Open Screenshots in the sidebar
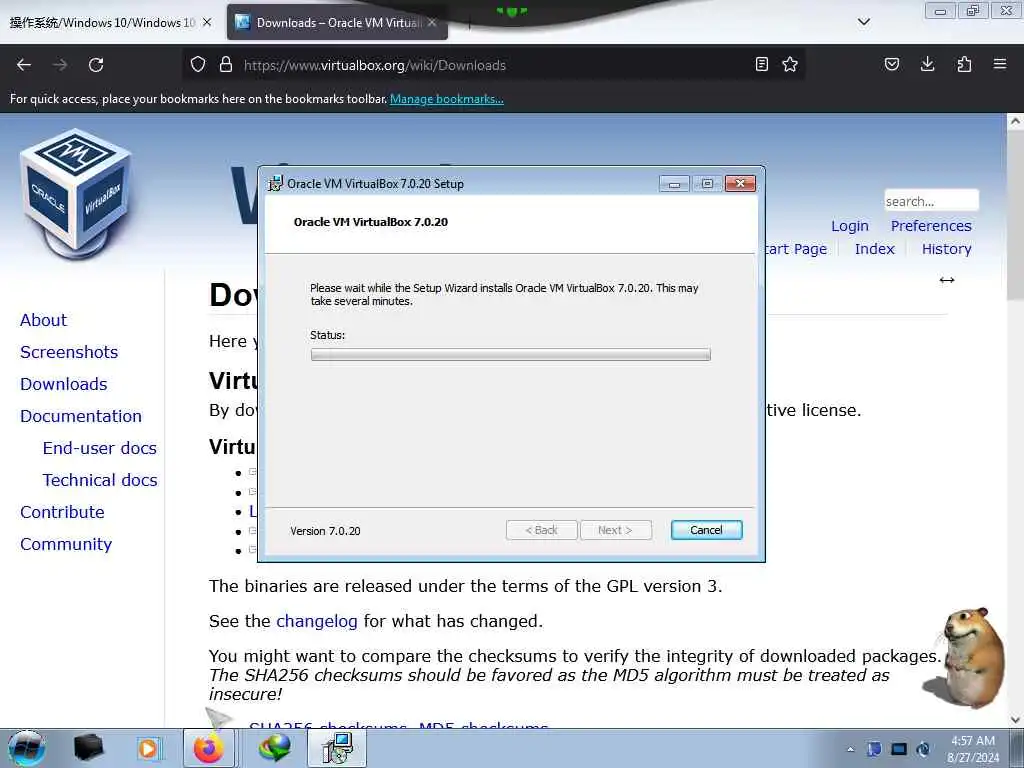 [69, 352]
